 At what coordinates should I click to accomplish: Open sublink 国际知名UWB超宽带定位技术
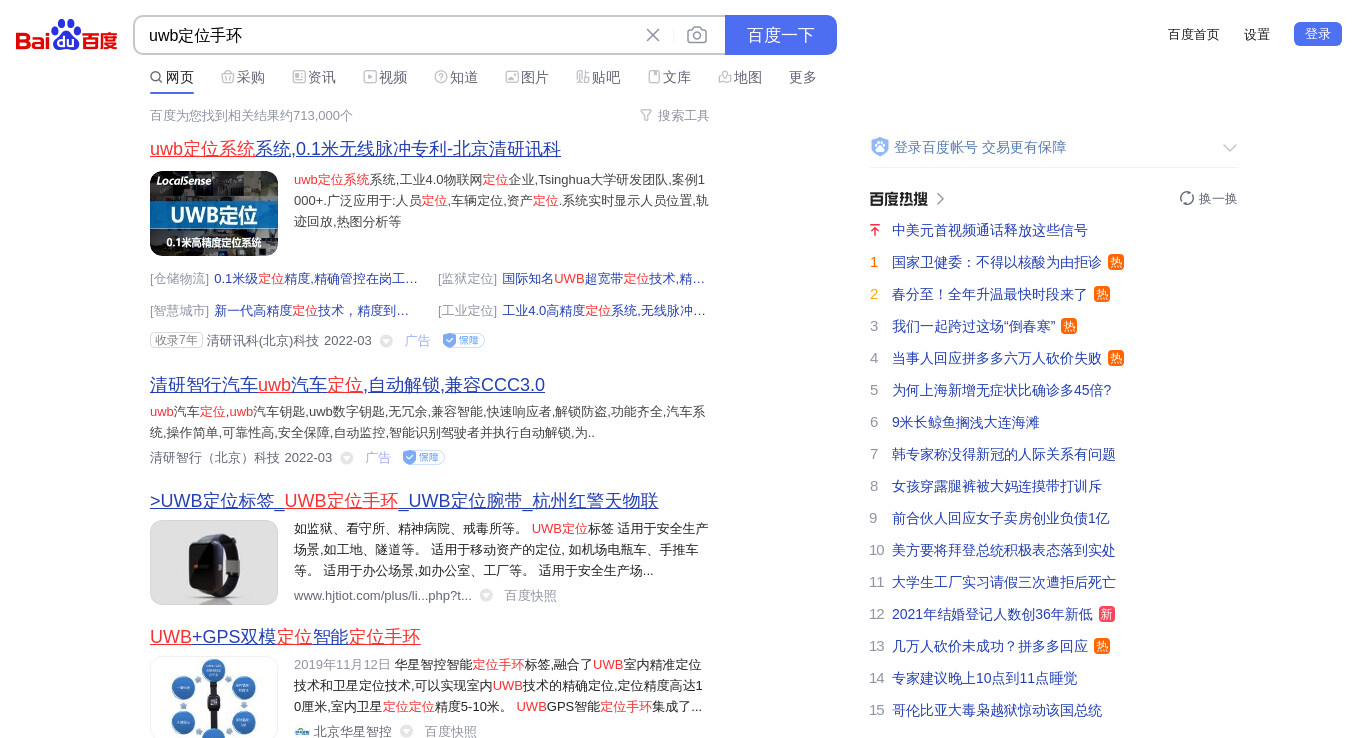coord(604,279)
